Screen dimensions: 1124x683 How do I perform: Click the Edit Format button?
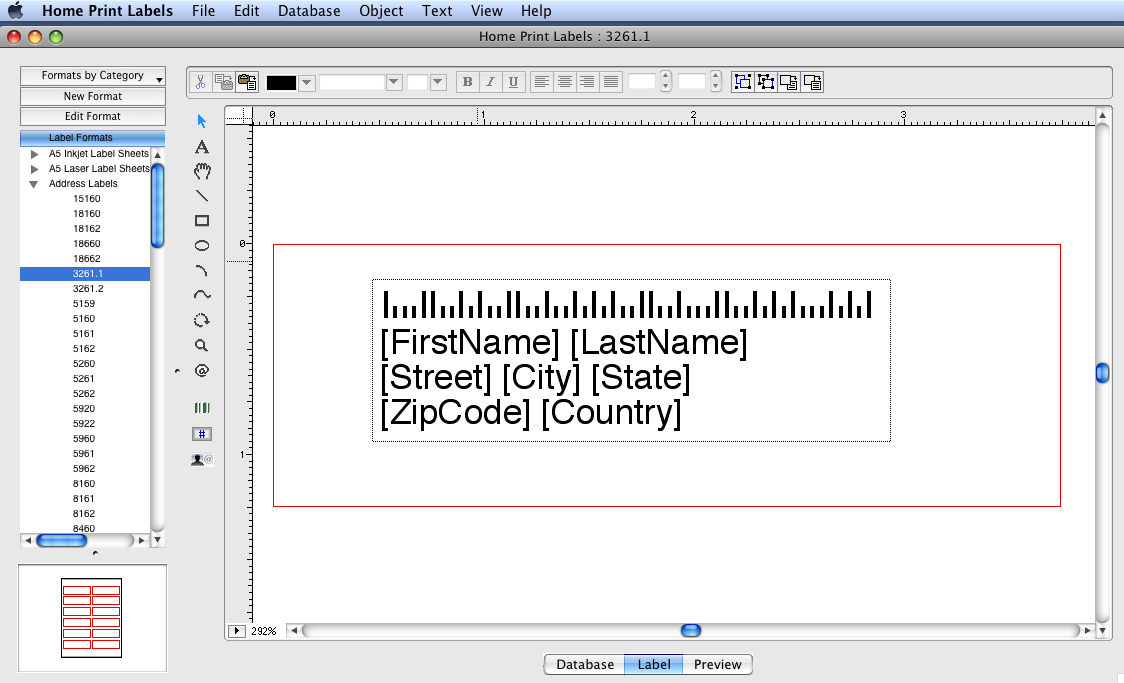point(93,116)
